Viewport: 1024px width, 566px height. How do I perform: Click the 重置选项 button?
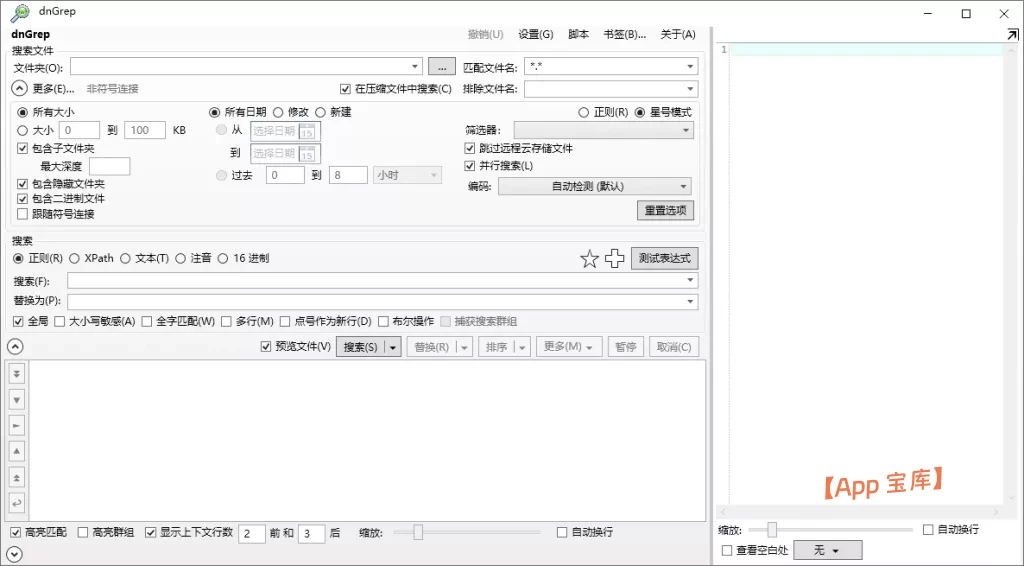665,210
